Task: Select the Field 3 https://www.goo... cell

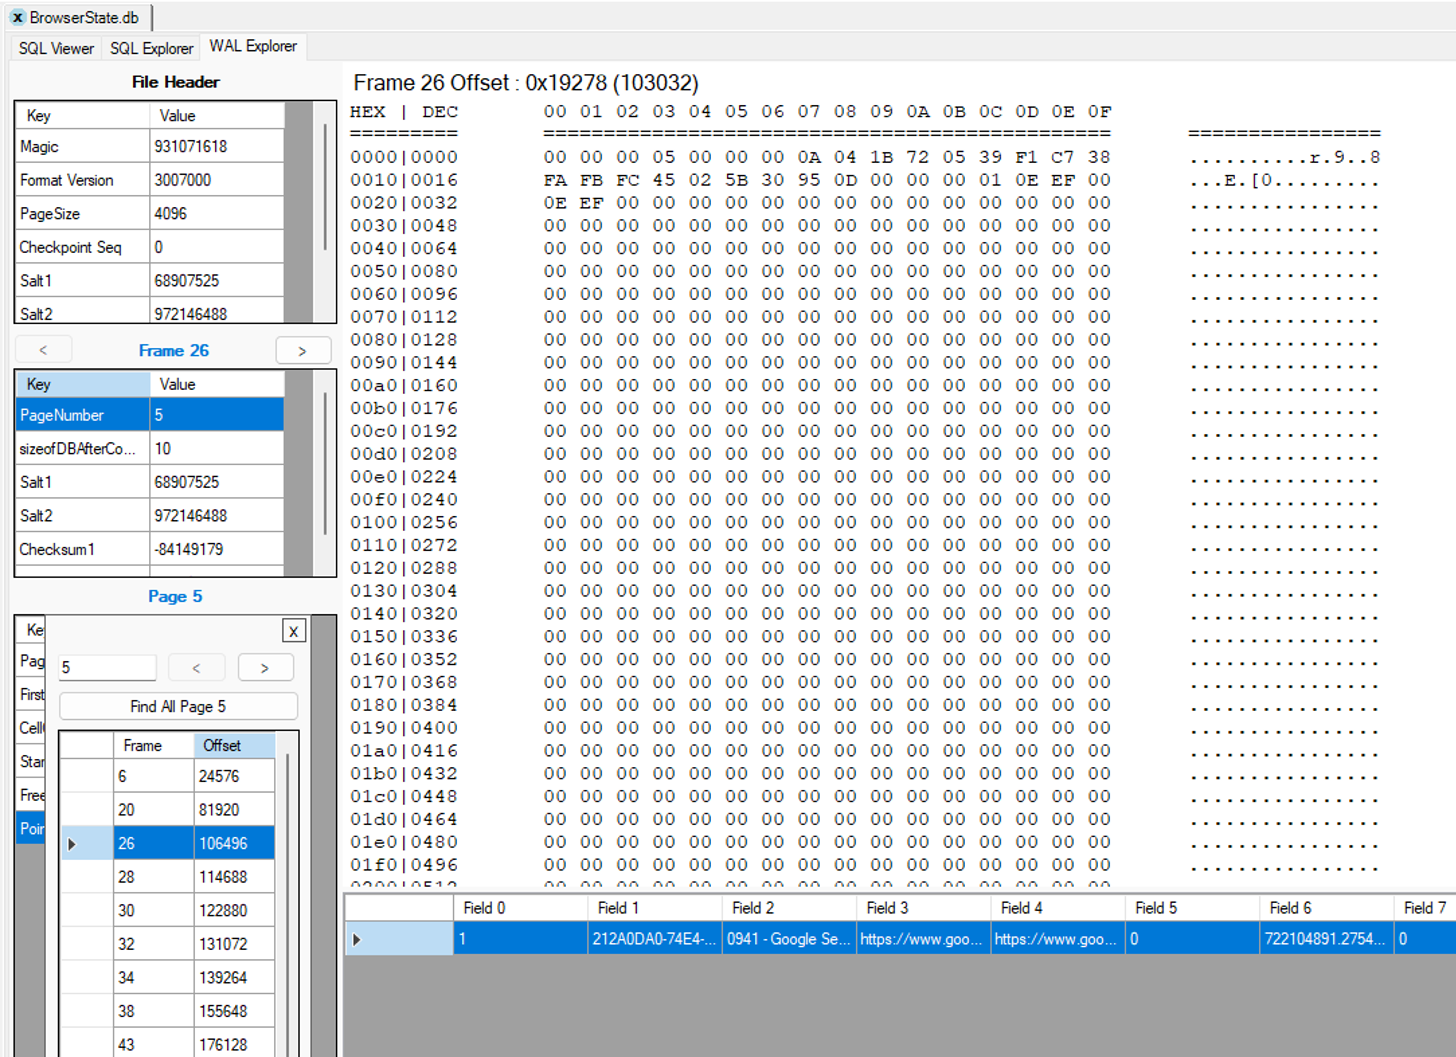Action: tap(923, 939)
